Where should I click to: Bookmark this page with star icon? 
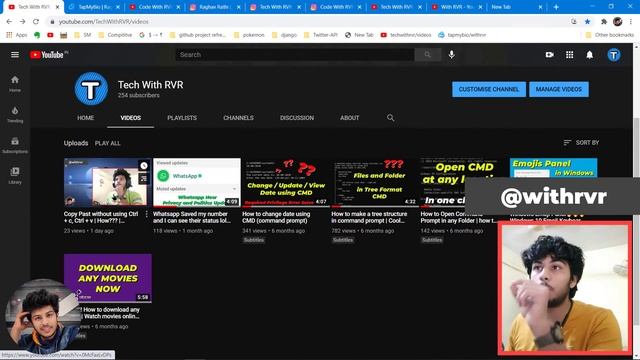587,22
